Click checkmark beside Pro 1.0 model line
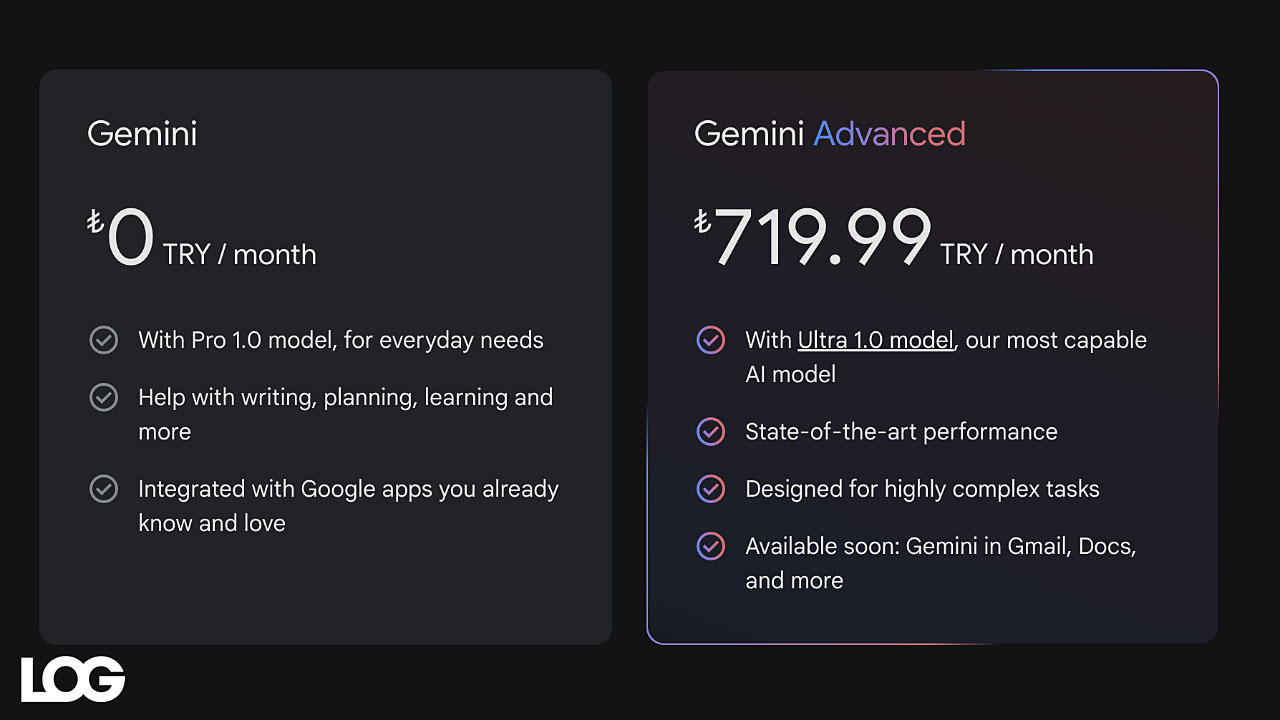The height and width of the screenshot is (720, 1280). [x=104, y=340]
